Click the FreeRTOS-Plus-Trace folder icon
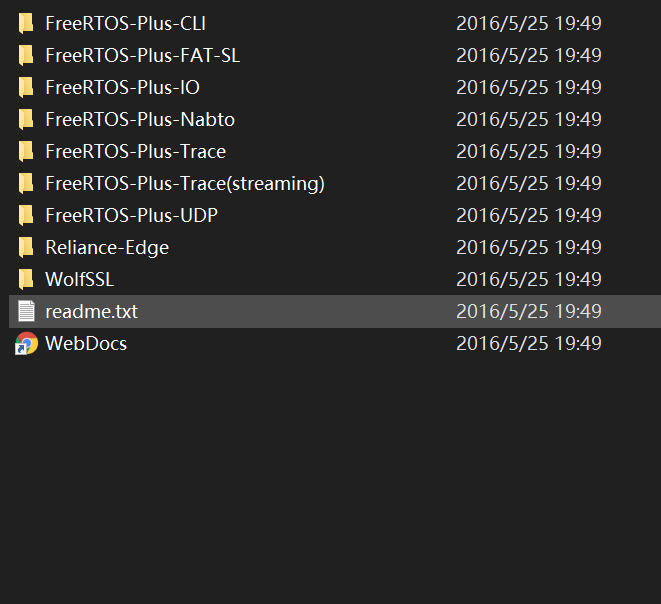Image resolution: width=661 pixels, height=604 pixels. (x=26, y=152)
